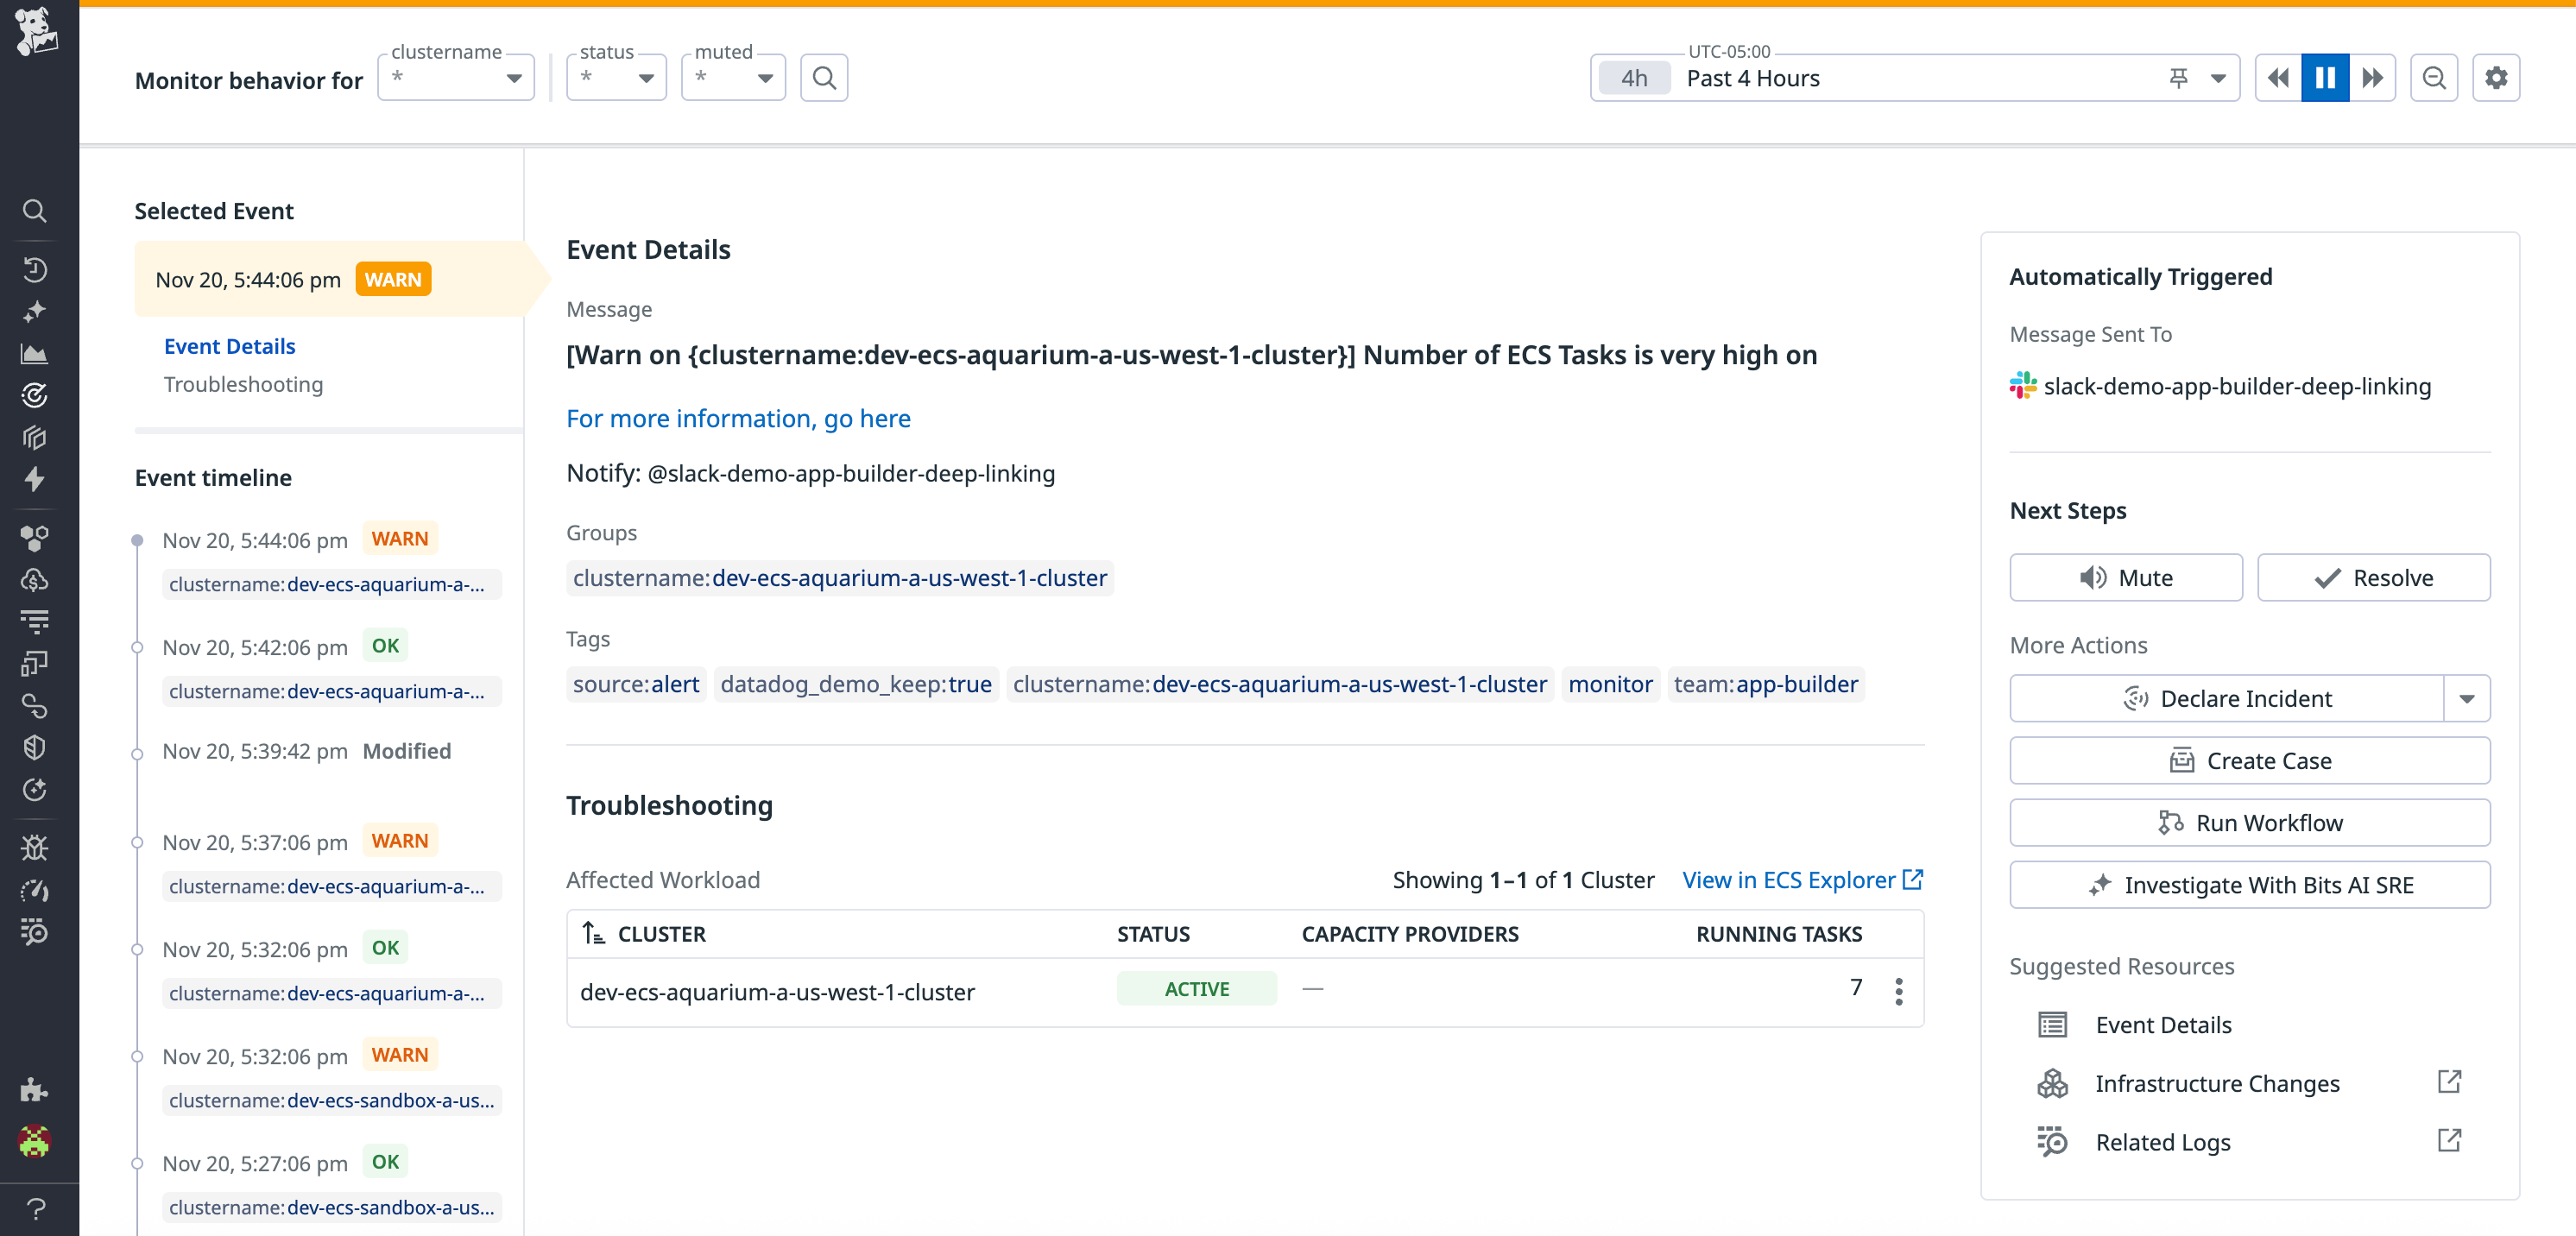Open the Slack icon next to message destination
The width and height of the screenshot is (2576, 1236).
pos(2021,386)
